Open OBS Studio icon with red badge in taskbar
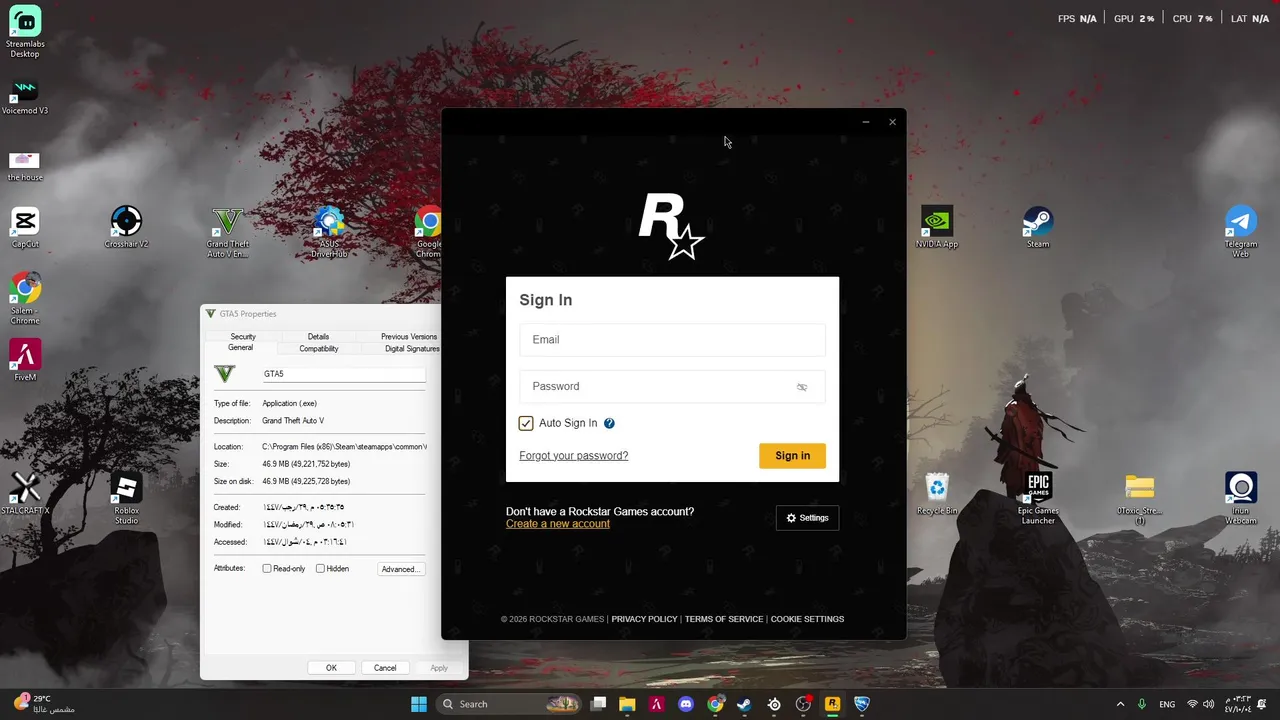1280x720 pixels. click(803, 704)
